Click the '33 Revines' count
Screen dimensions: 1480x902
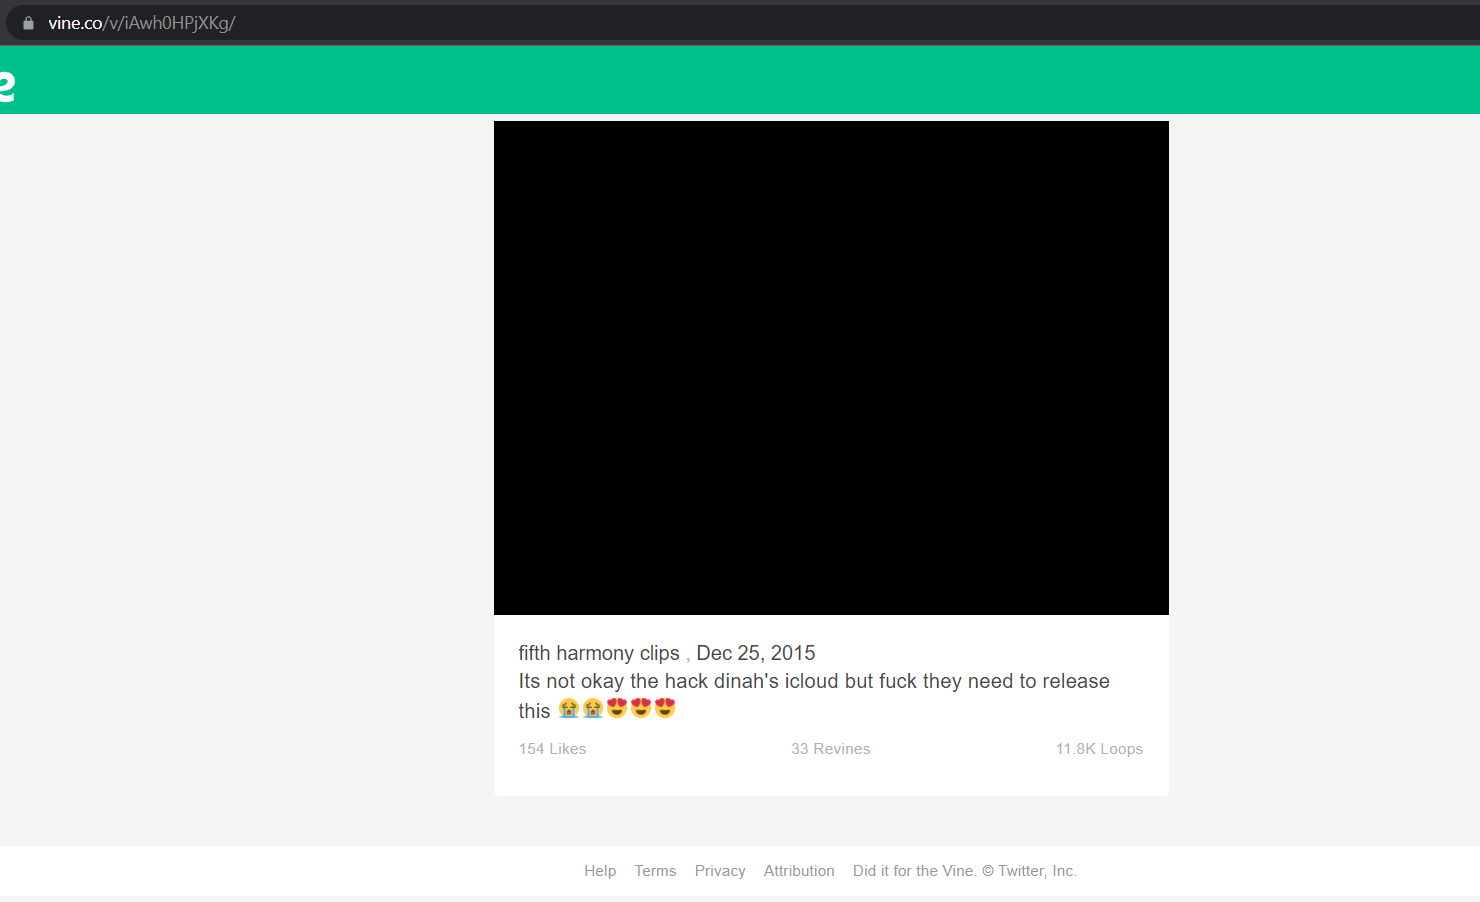coord(831,749)
